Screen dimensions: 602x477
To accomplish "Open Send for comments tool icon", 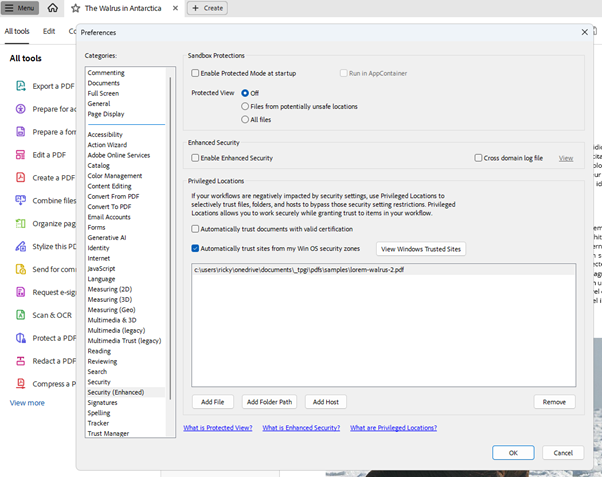I will 21,269.
